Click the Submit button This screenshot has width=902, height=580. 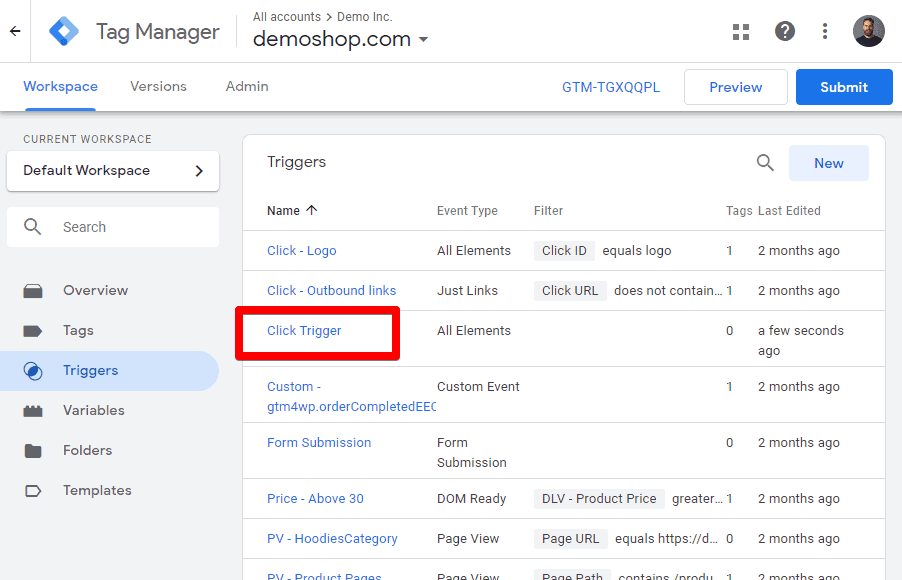click(843, 87)
